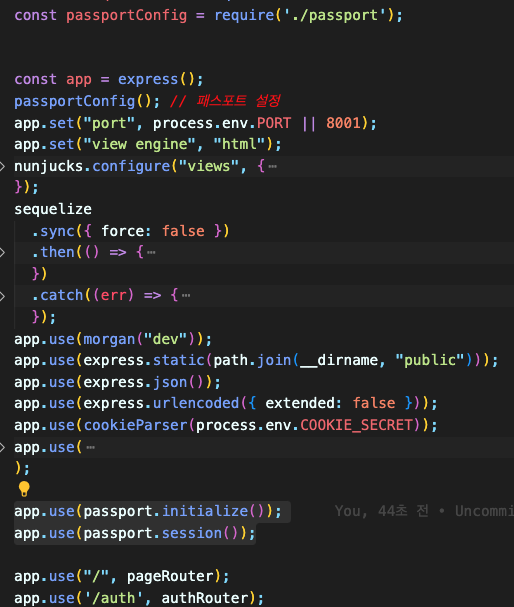Click the "views" string in nunjucks.configure
The width and height of the screenshot is (514, 607).
(x=209, y=166)
